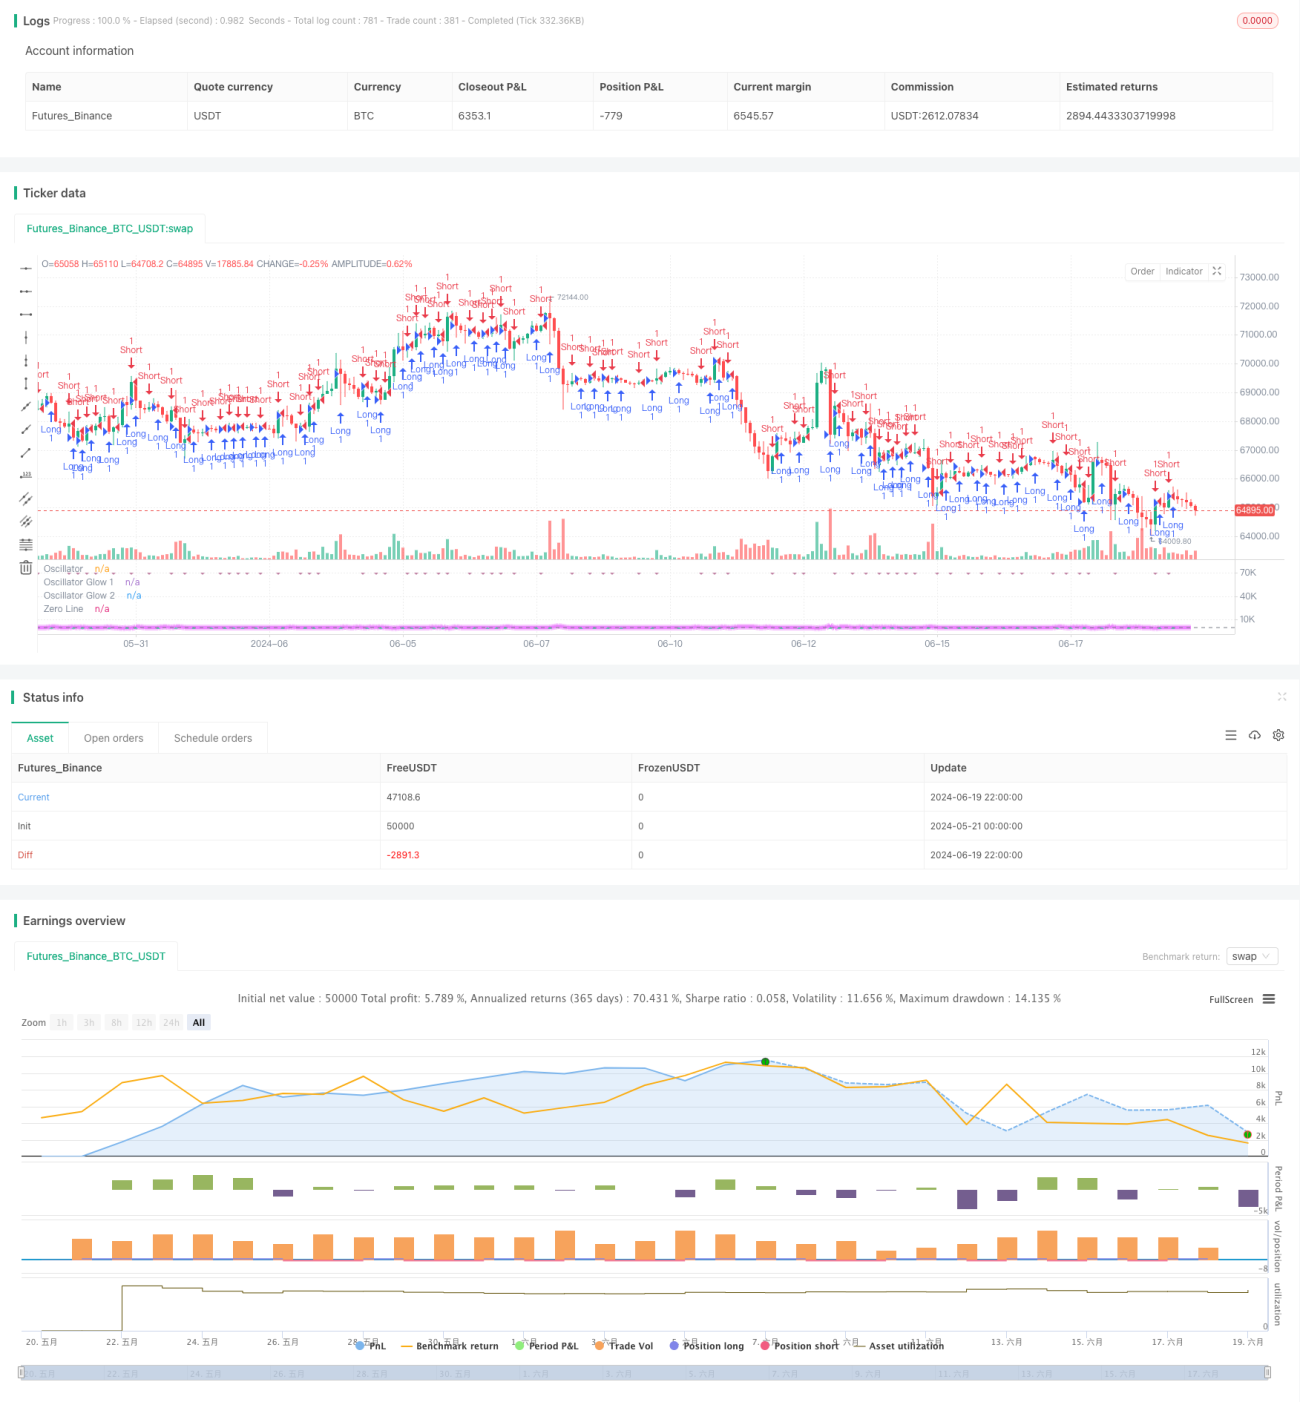Toggle the Trade Vol legend item
Screen dimensions: 1300x1402
(x=623, y=1346)
